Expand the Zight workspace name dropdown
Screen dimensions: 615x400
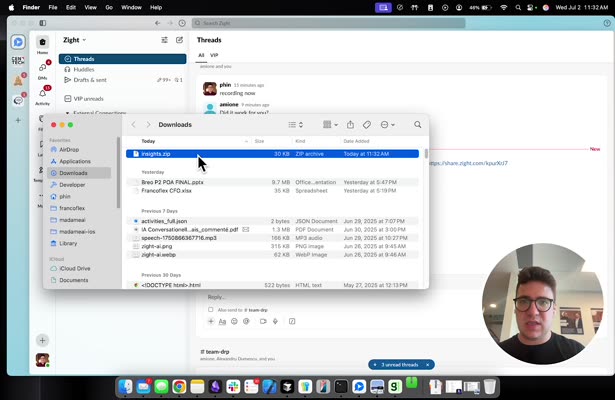pyautogui.click(x=75, y=40)
